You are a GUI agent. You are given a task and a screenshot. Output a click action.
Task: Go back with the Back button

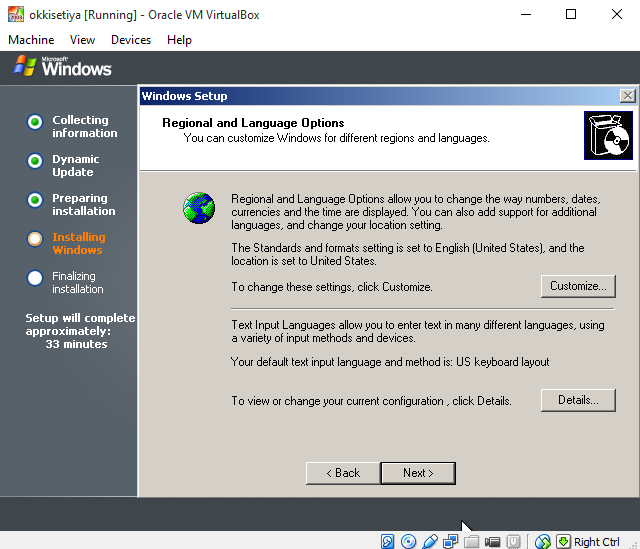343,473
